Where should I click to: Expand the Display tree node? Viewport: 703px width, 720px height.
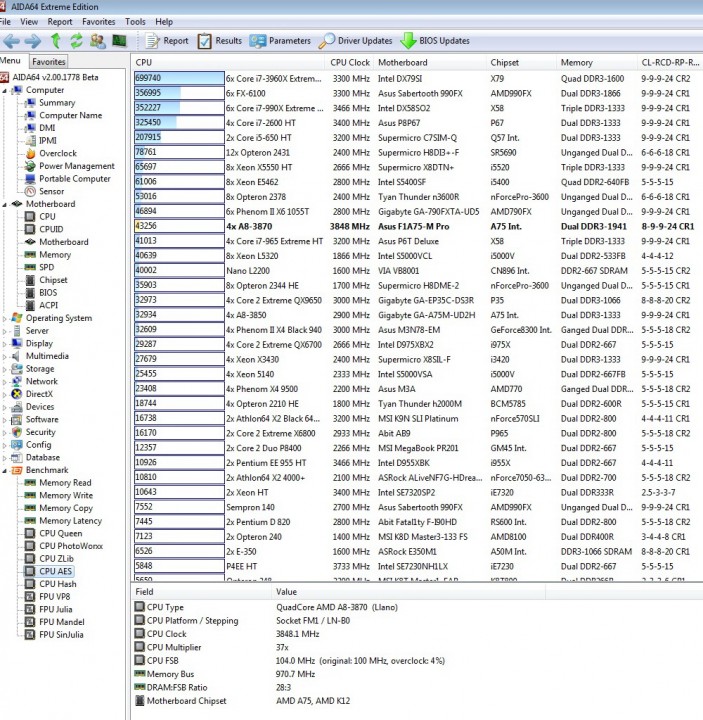click(5, 343)
